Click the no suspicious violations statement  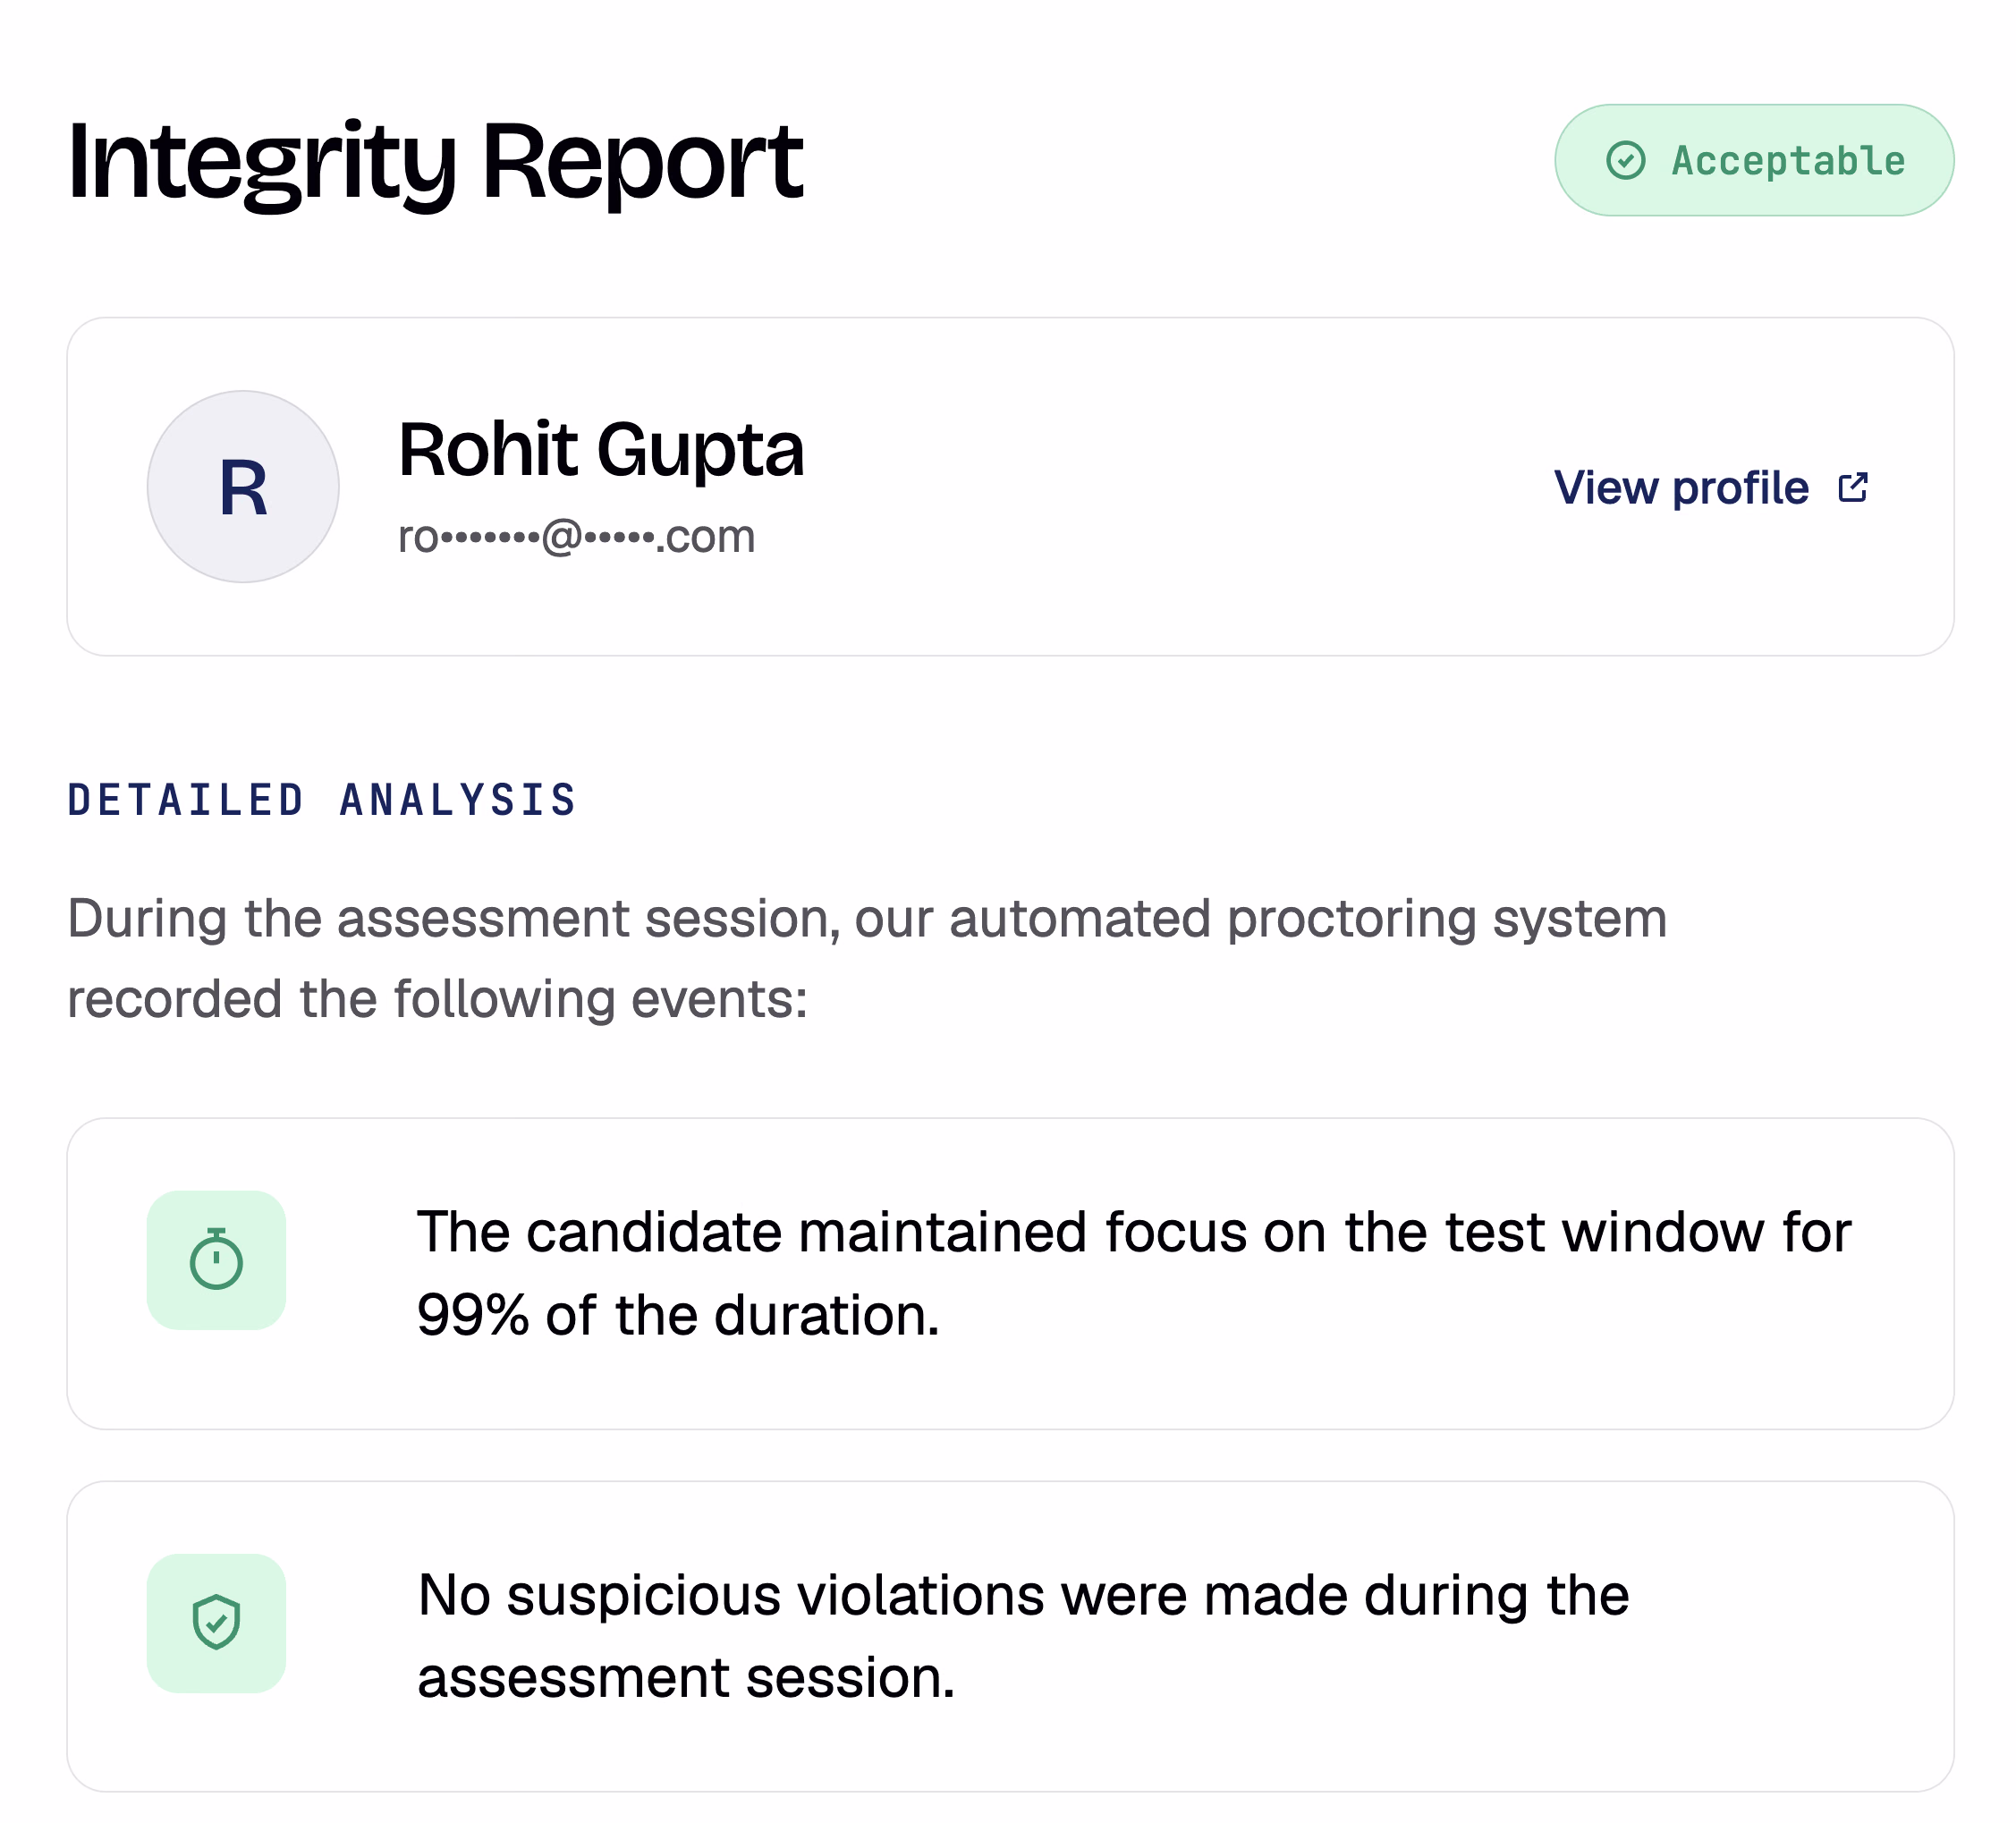tap(1023, 1636)
